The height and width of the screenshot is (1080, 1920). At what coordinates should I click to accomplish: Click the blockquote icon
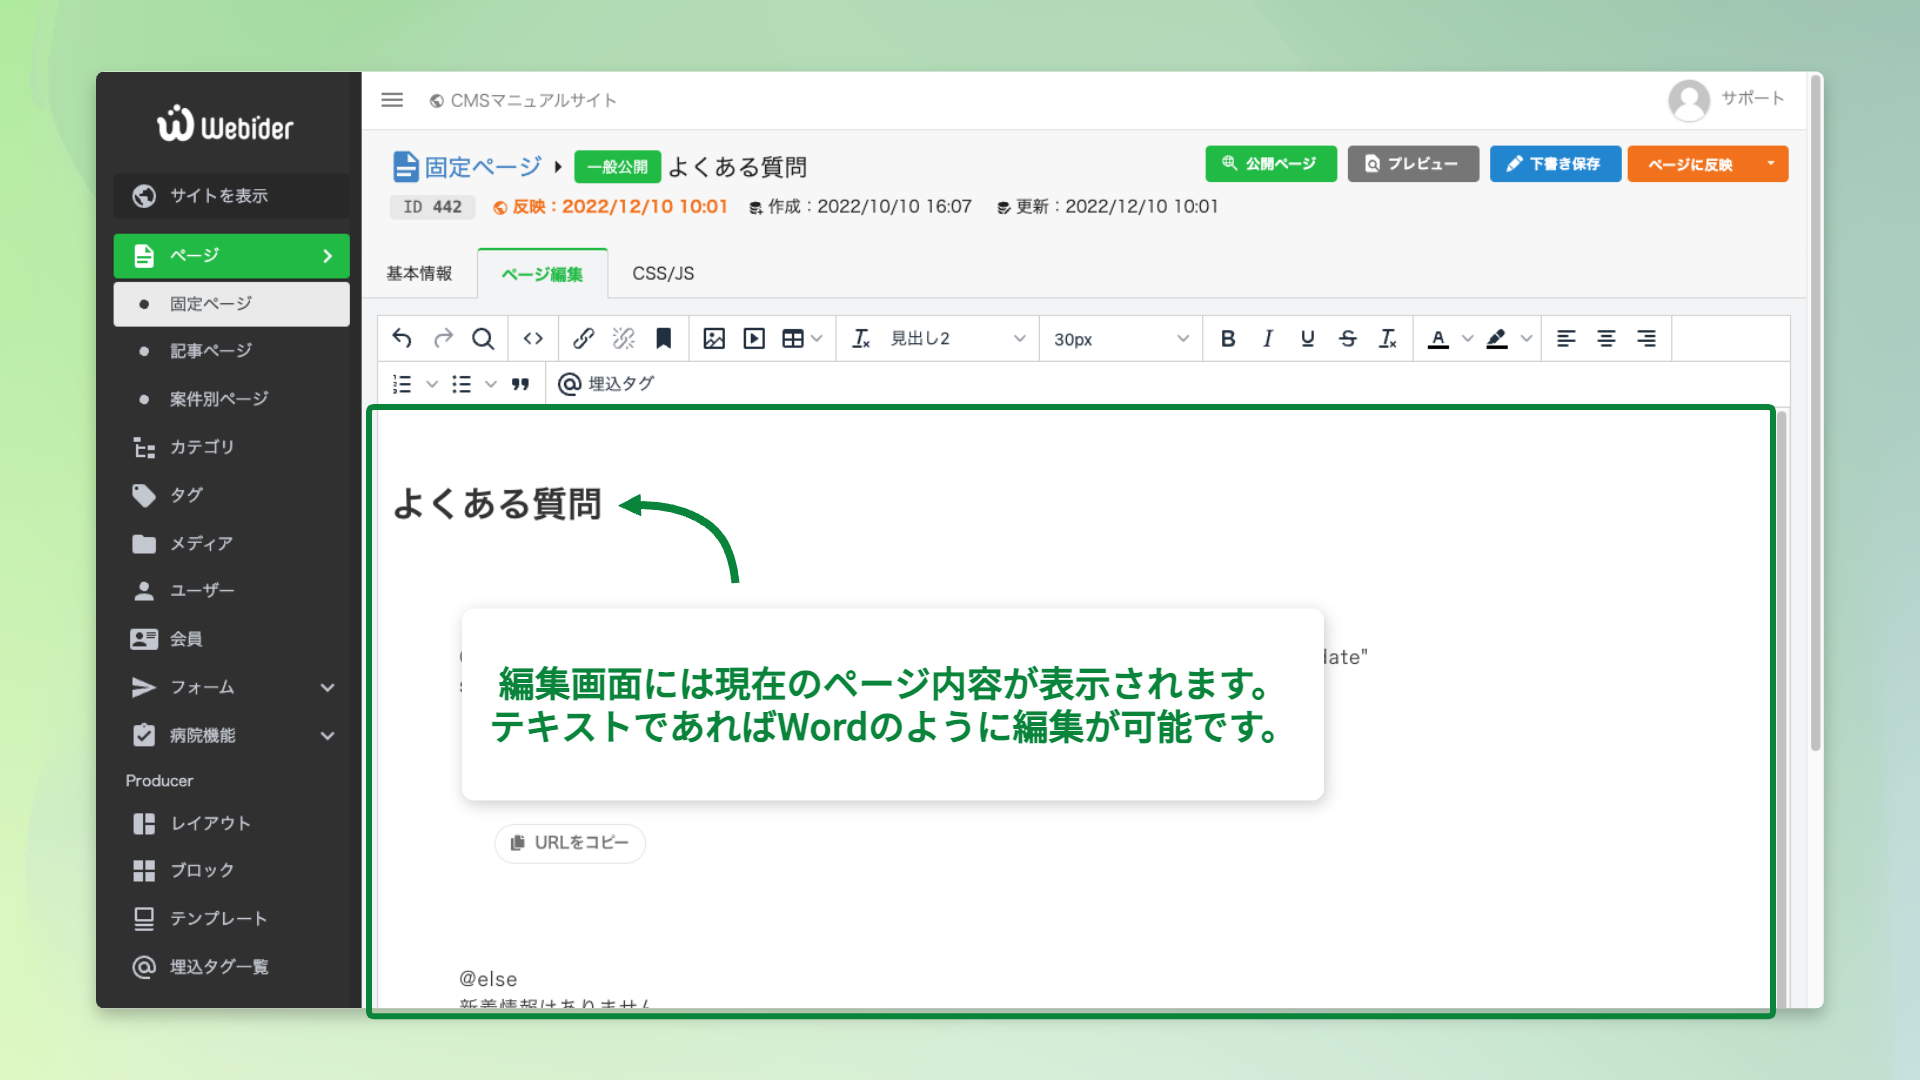click(x=520, y=384)
